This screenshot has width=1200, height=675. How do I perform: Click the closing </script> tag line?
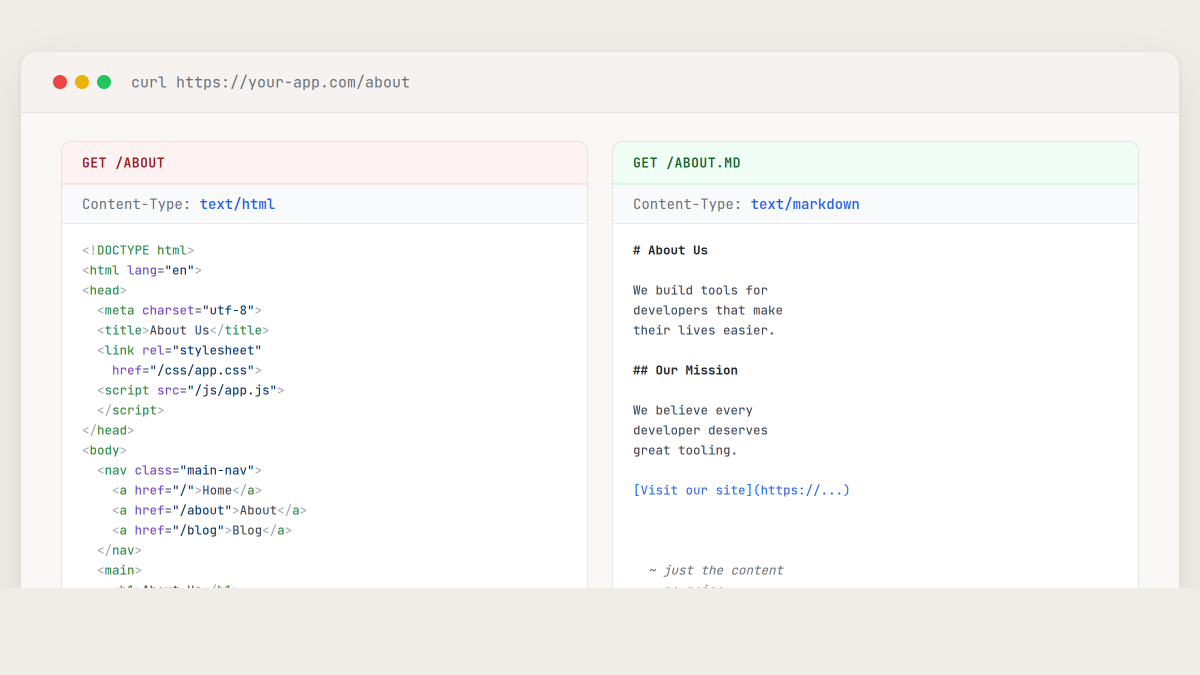coord(131,410)
